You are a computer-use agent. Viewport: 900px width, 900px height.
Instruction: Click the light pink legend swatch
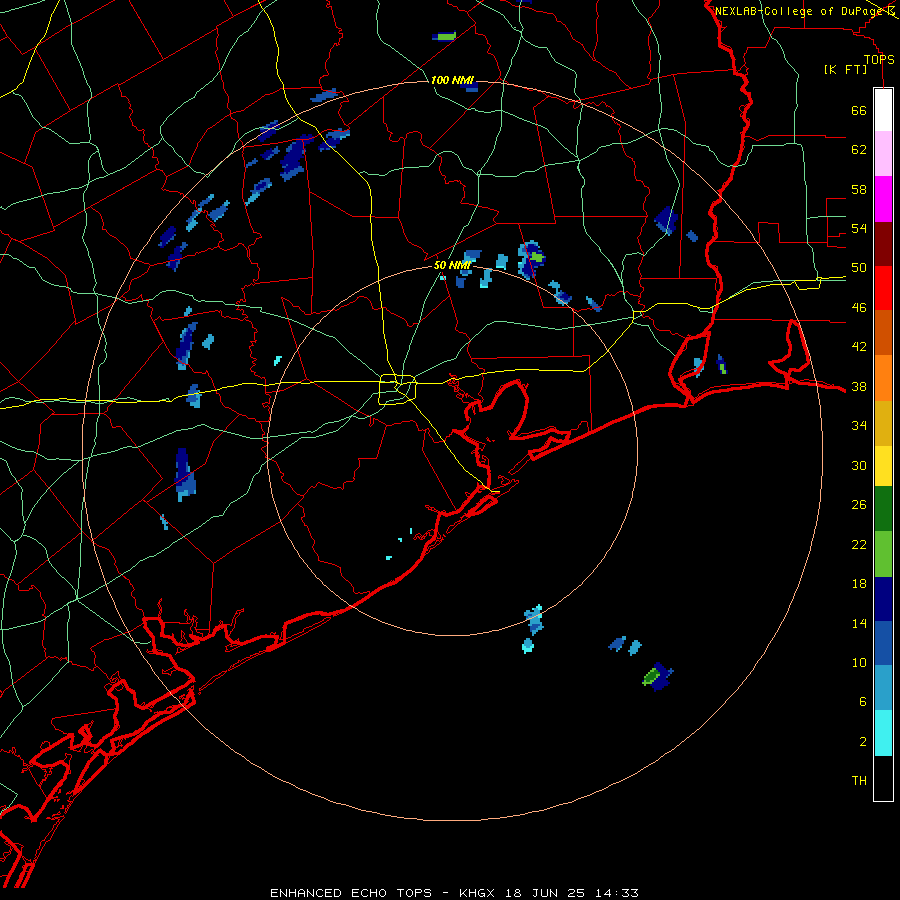click(x=883, y=154)
